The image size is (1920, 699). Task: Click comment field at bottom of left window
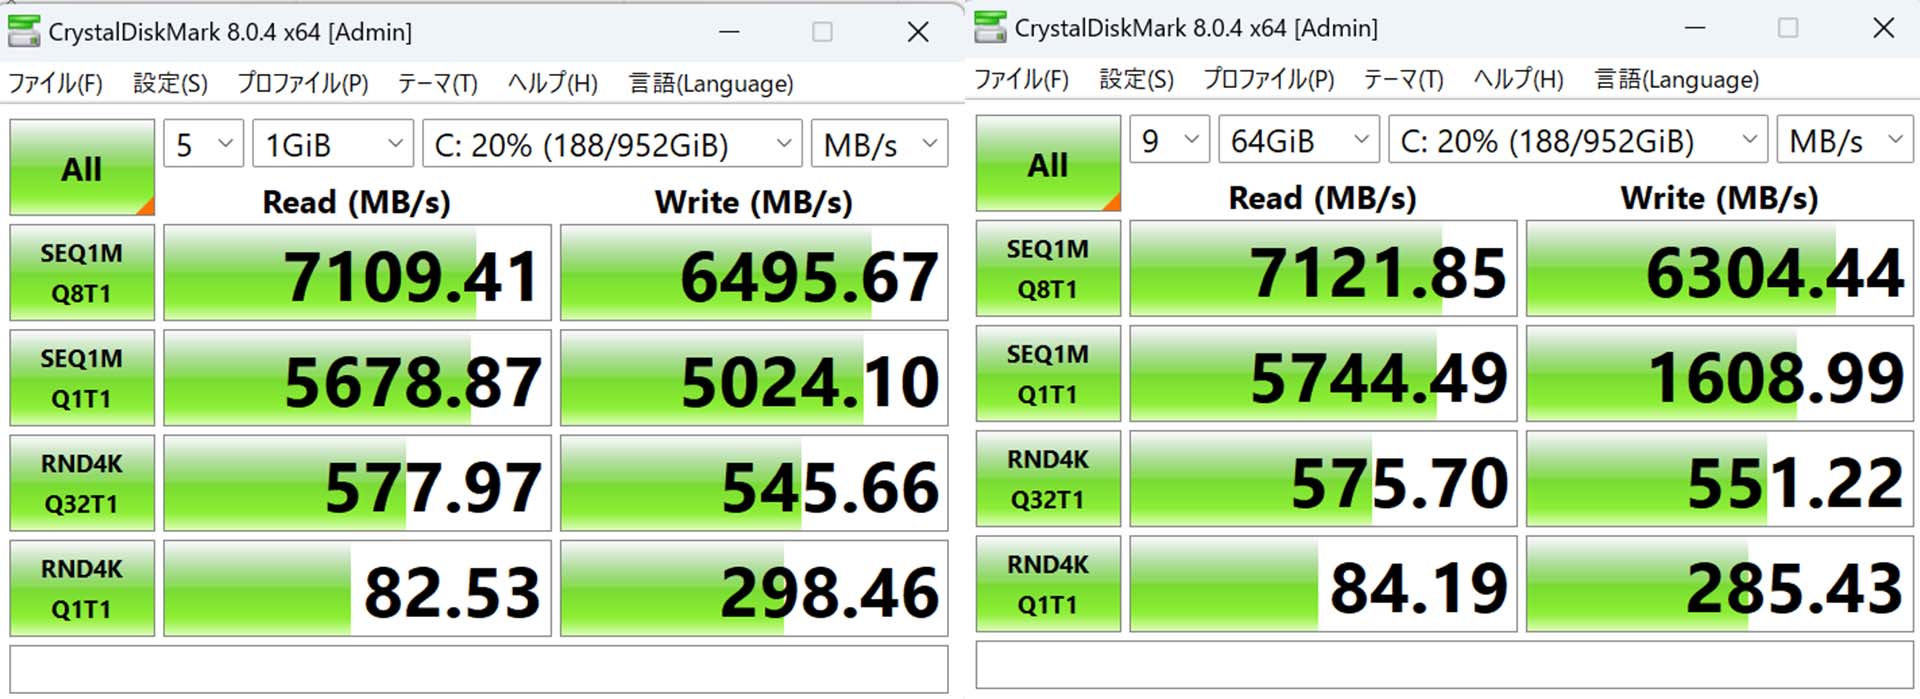479,669
